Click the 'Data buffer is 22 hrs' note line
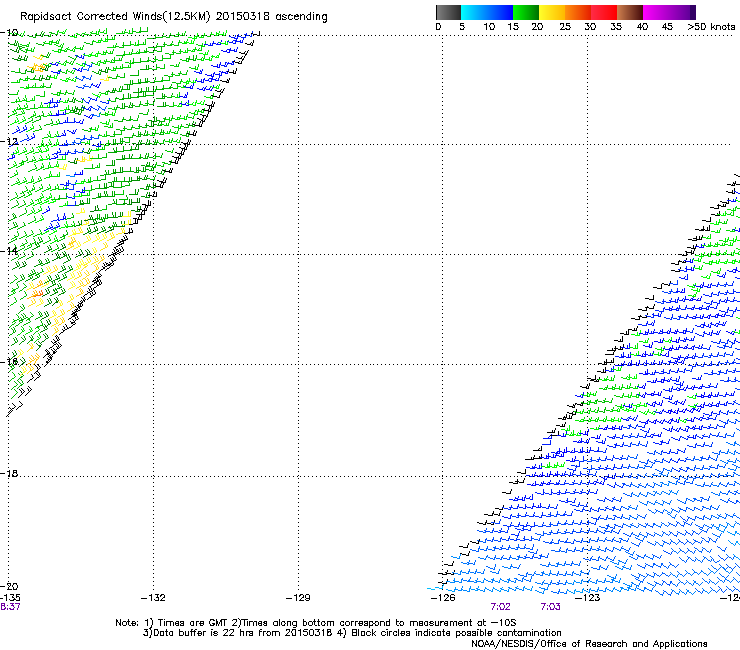This screenshot has width=740, height=650. click(x=352, y=633)
